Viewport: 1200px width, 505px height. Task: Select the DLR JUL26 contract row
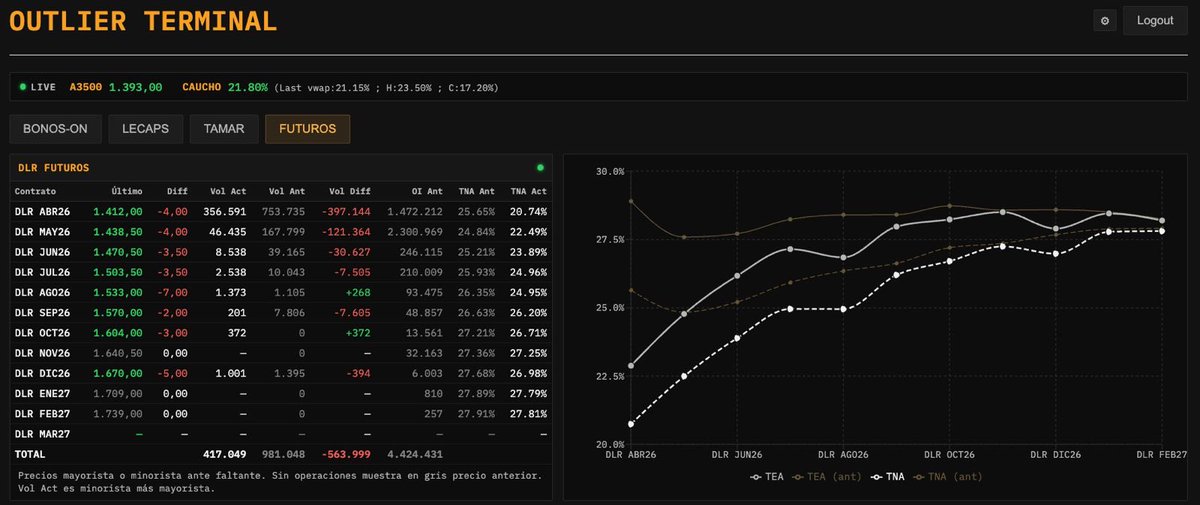coord(281,272)
